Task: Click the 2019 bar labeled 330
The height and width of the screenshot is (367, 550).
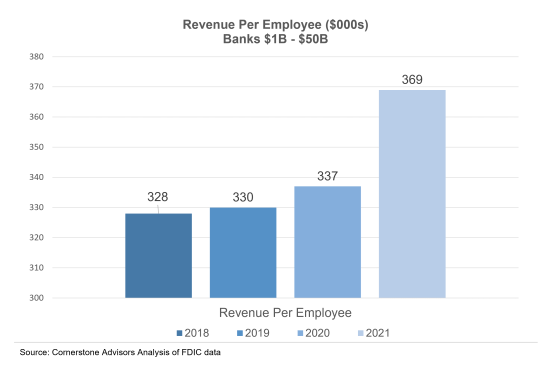Action: [243, 253]
